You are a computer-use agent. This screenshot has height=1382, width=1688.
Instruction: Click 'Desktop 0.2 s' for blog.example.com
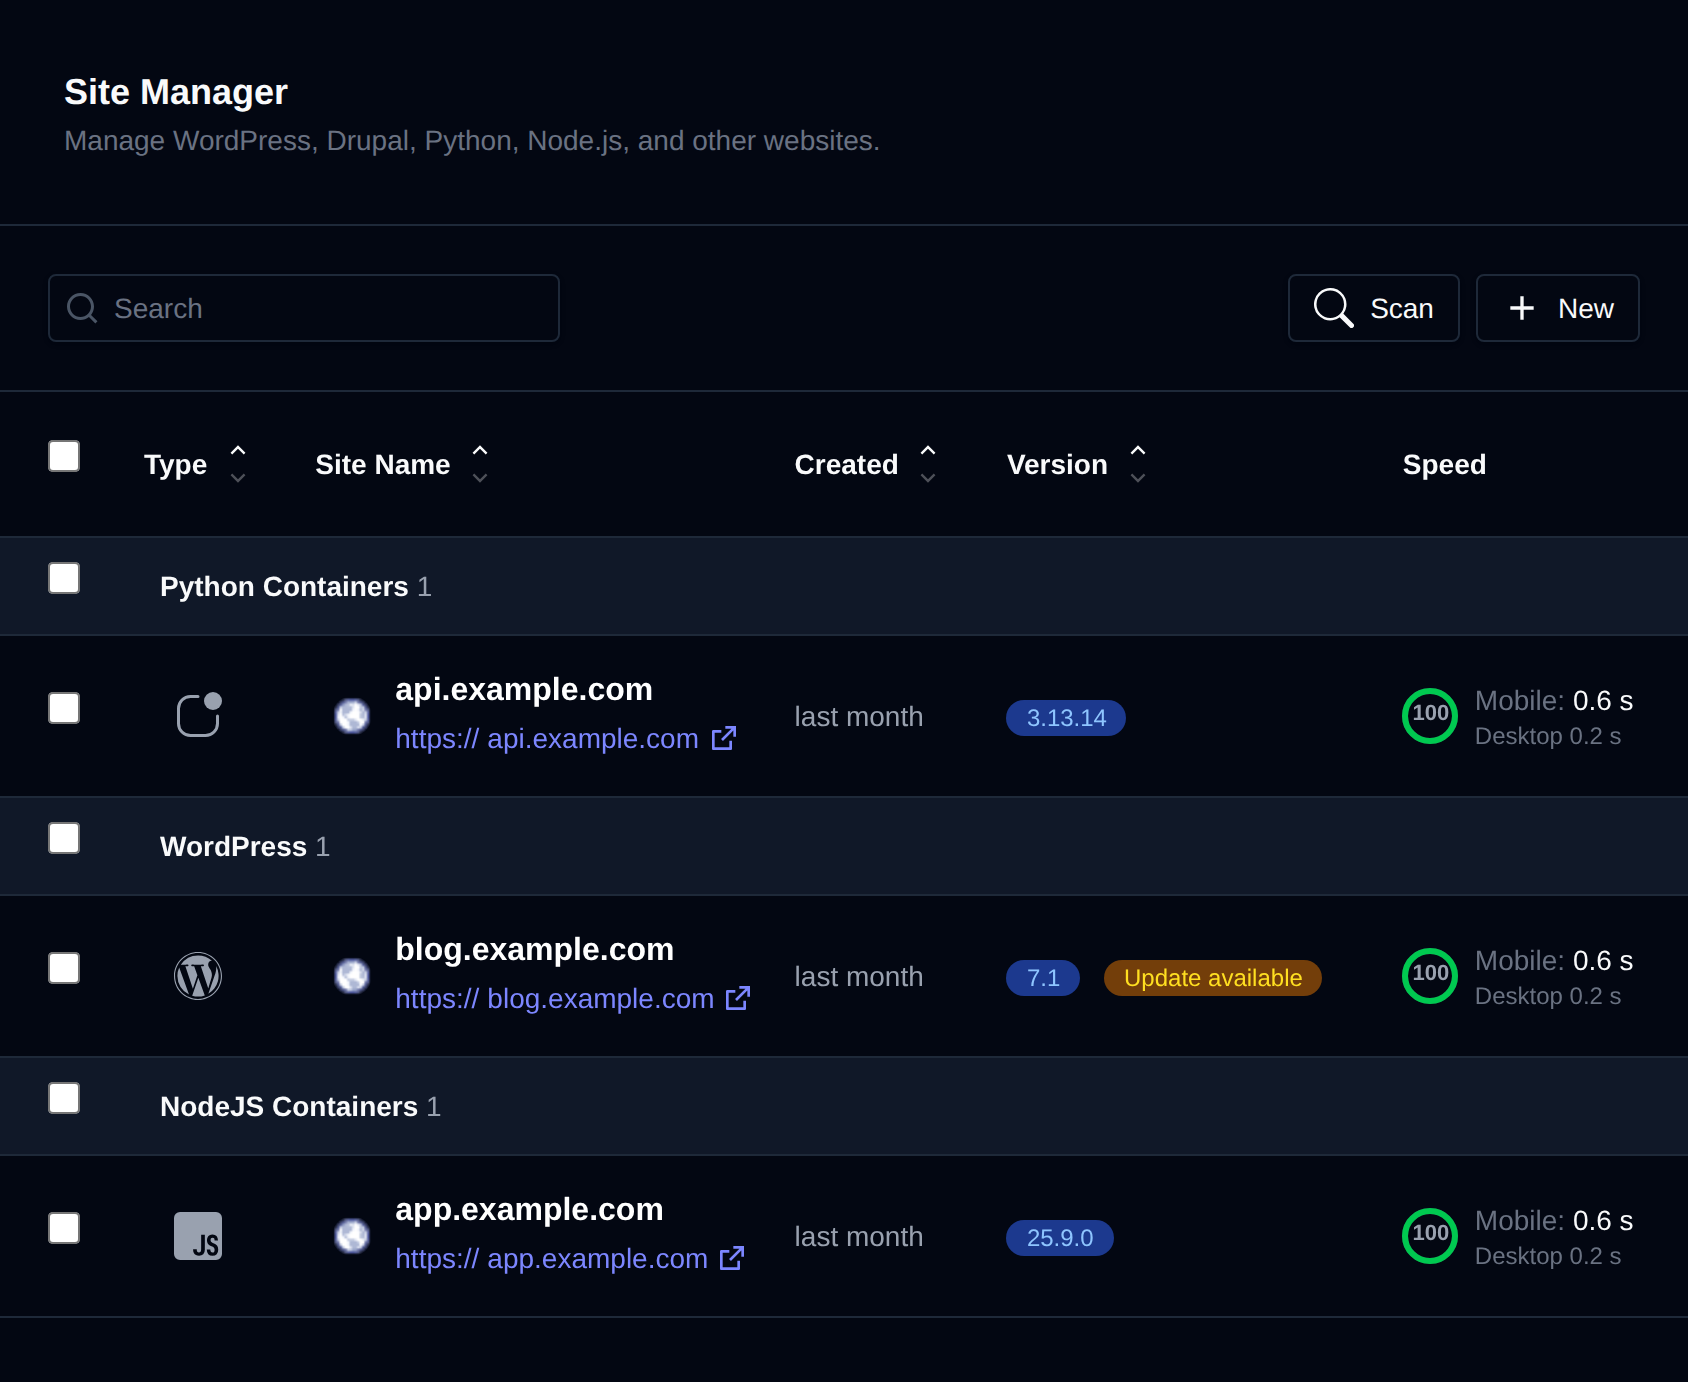1548,996
